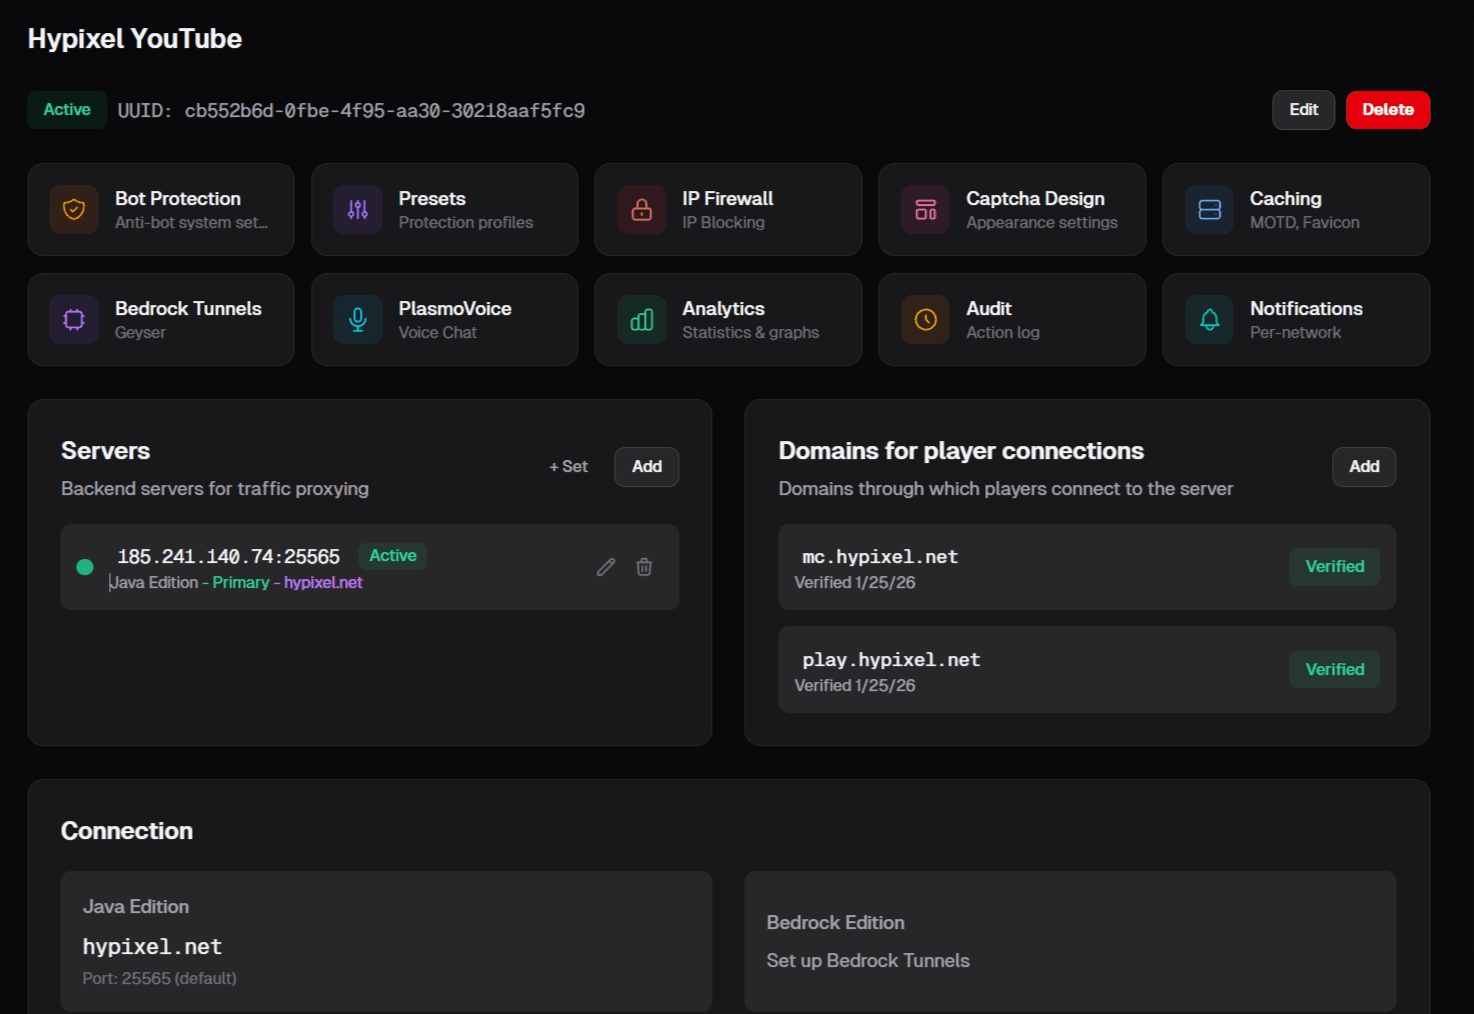Image resolution: width=1474 pixels, height=1014 pixels.
Task: Click the Captcha Design layout icon
Action: tap(926, 209)
